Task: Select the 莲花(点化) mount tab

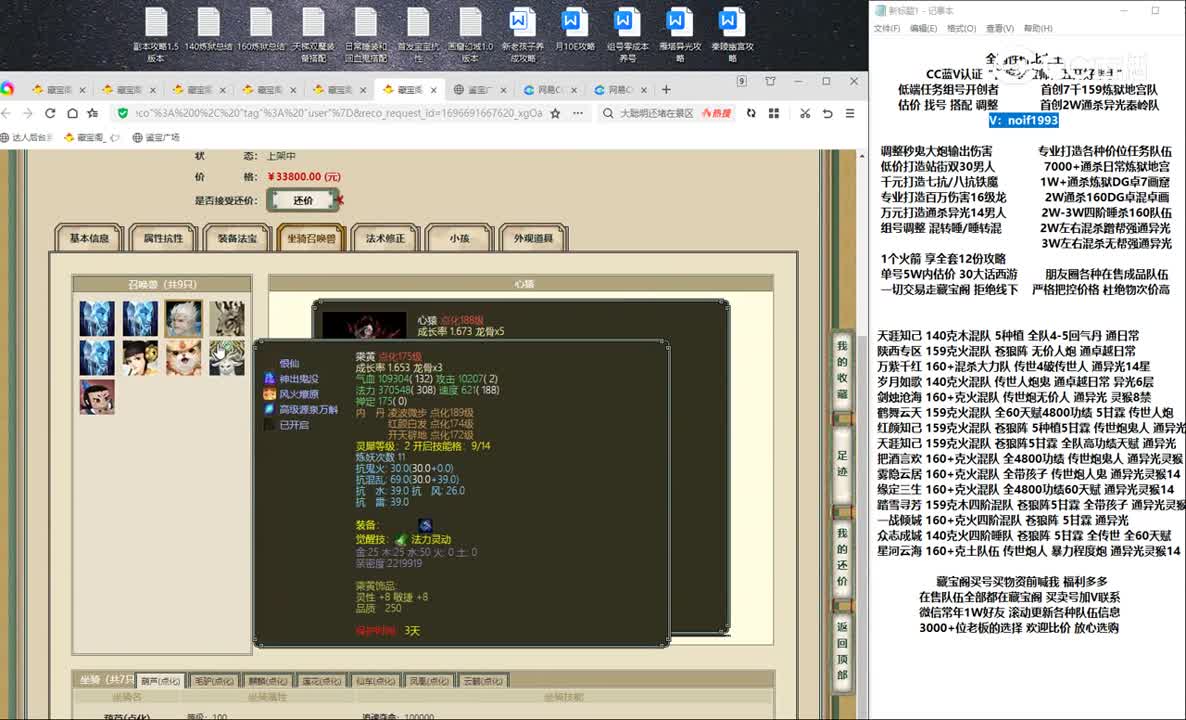Action: [321, 681]
